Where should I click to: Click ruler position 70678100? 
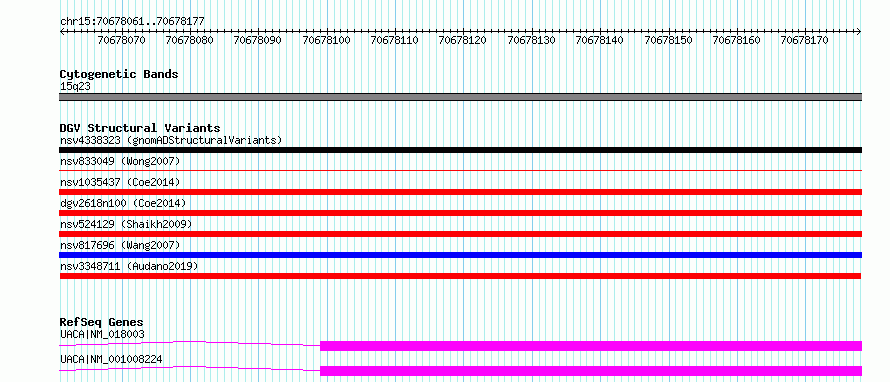pos(326,40)
